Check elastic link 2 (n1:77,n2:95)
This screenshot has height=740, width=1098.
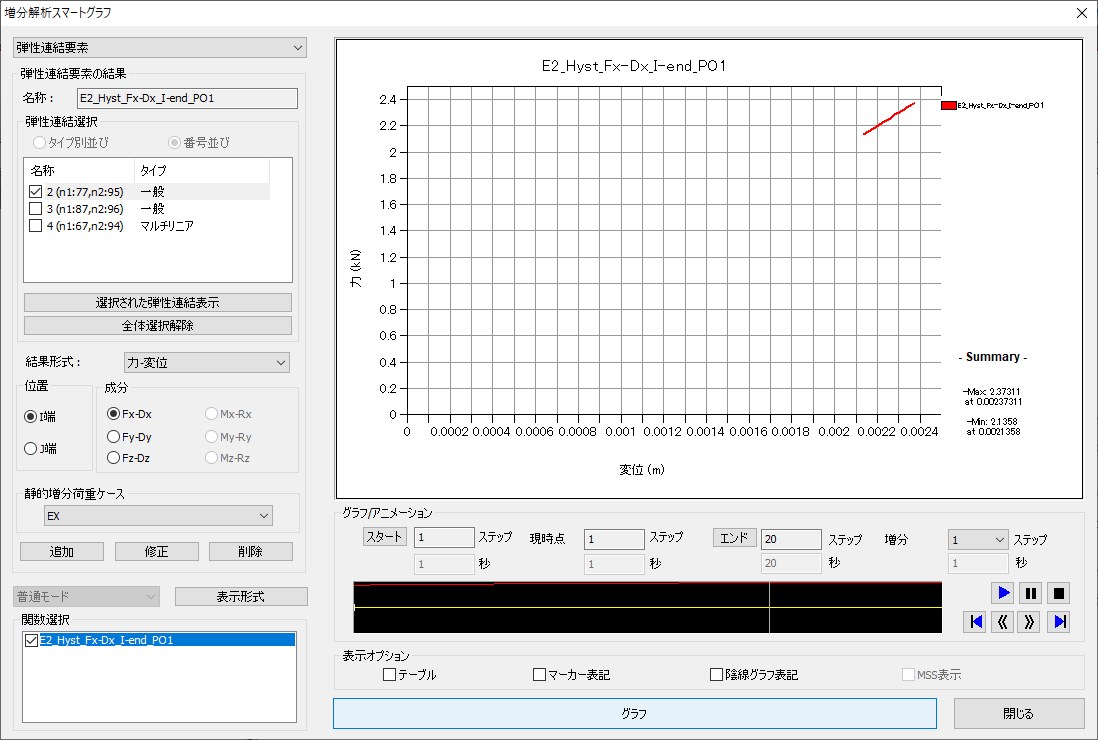coord(36,191)
